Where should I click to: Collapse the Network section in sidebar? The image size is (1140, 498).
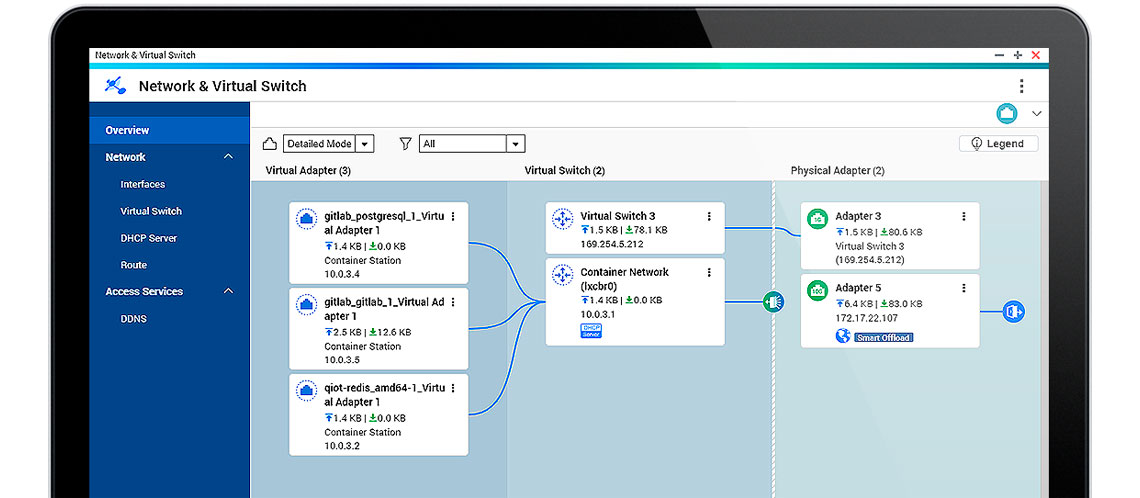228,157
